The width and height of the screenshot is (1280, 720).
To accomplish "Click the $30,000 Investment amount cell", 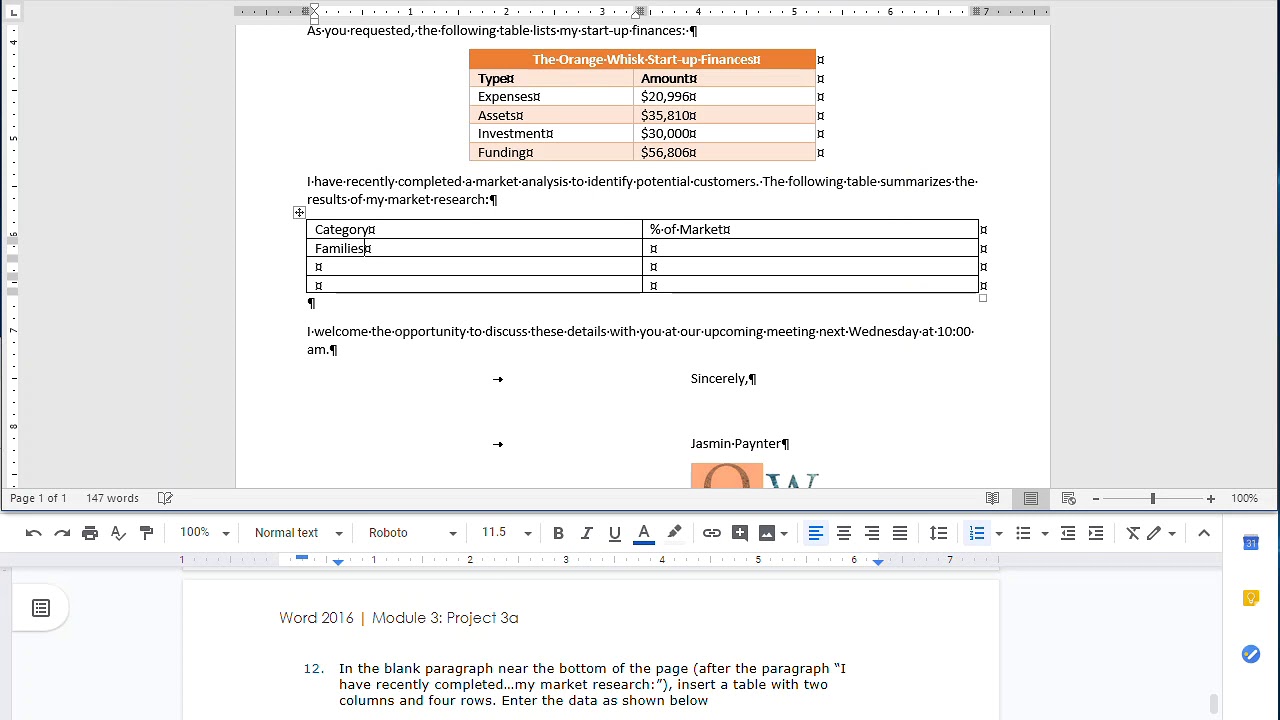I will (x=724, y=133).
